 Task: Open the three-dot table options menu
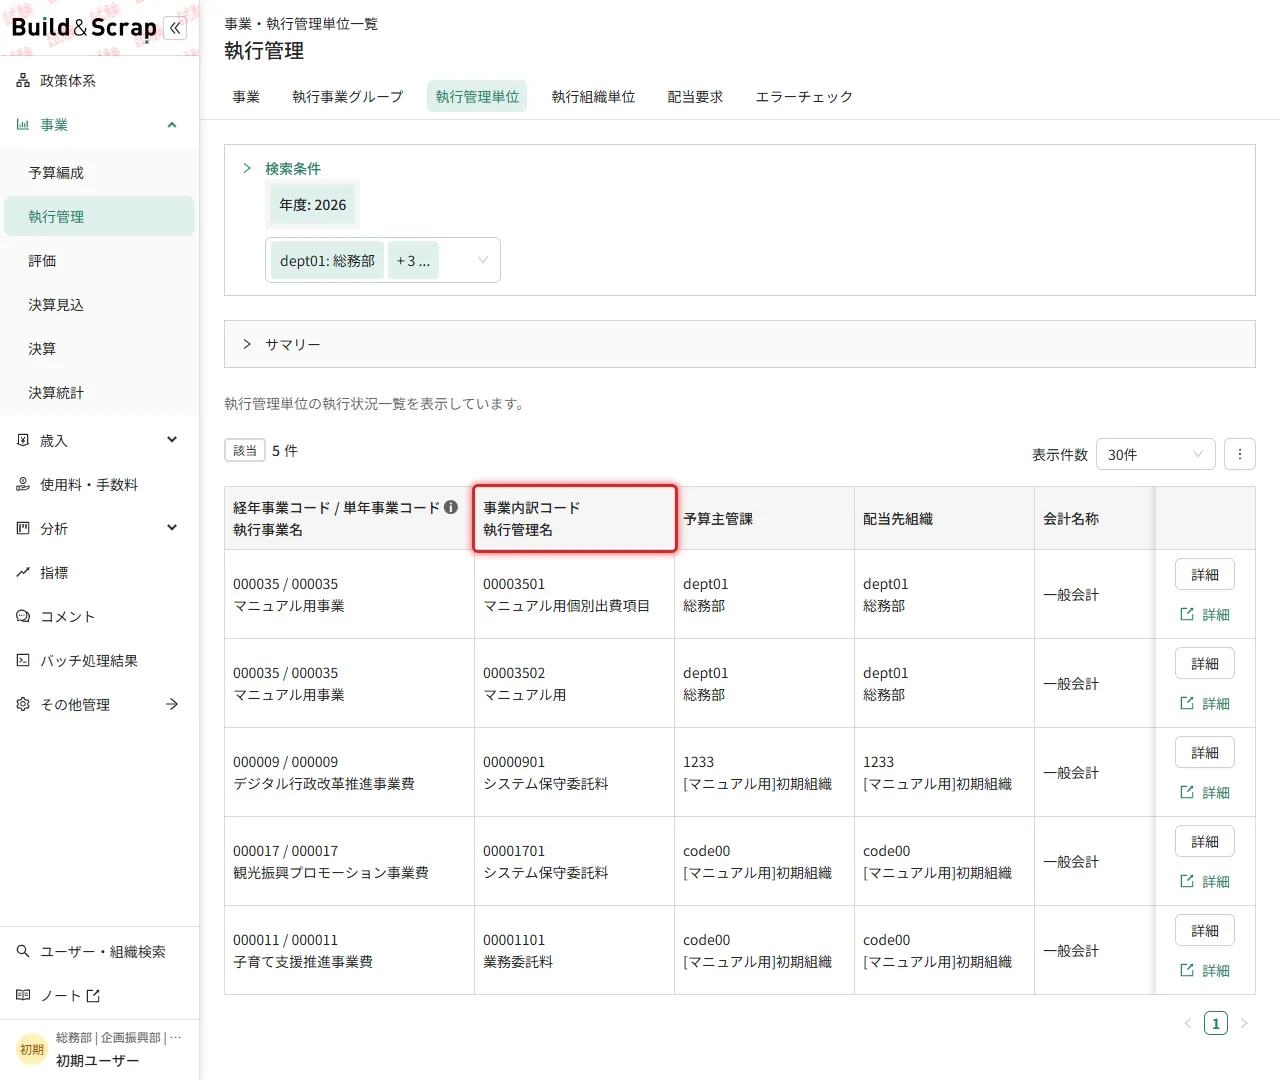tap(1240, 454)
